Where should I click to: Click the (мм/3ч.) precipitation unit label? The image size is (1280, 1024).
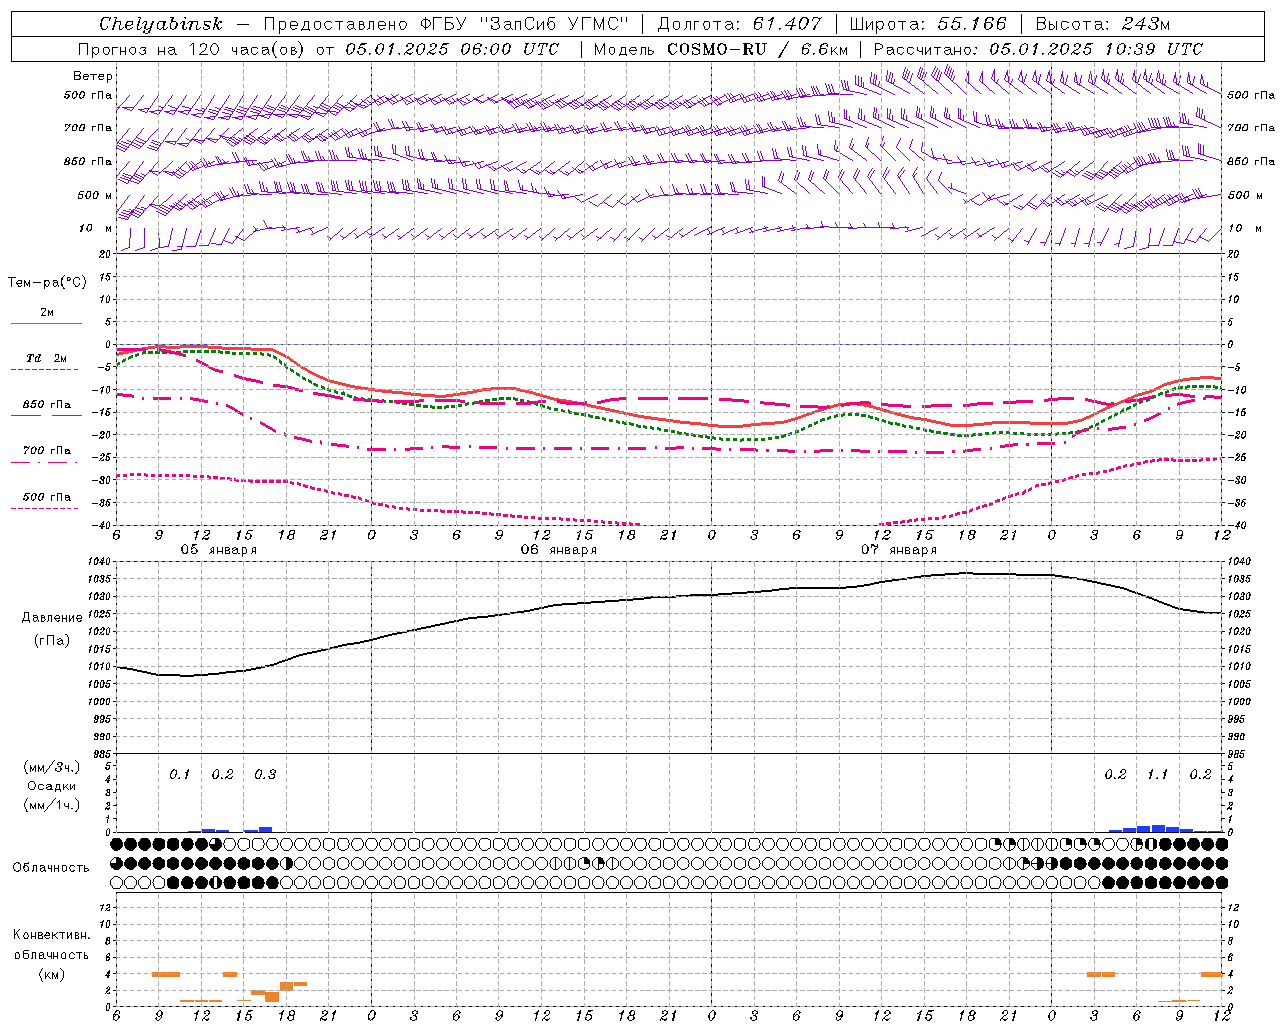point(52,767)
